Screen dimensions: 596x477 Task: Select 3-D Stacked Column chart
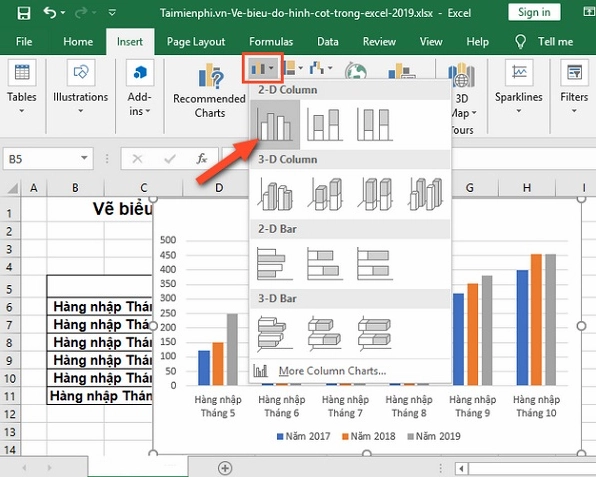(325, 194)
